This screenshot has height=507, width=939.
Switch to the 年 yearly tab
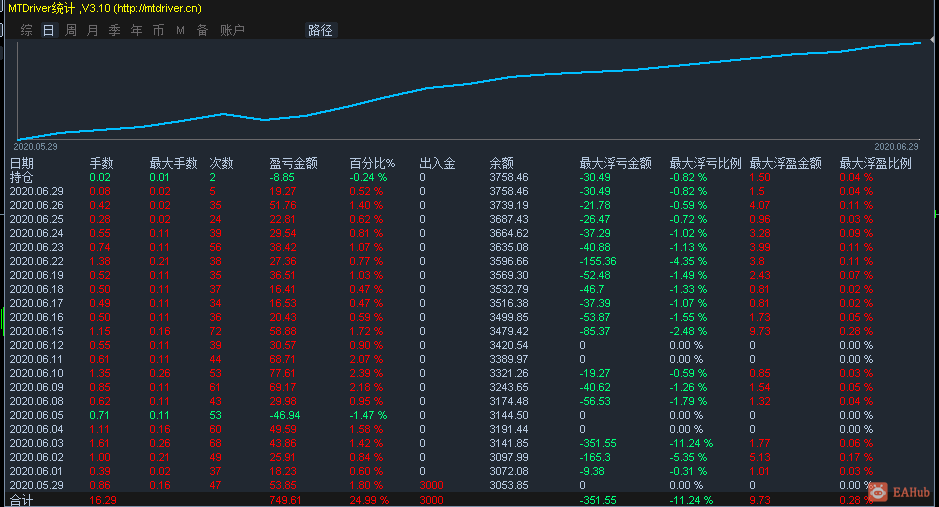click(137, 31)
